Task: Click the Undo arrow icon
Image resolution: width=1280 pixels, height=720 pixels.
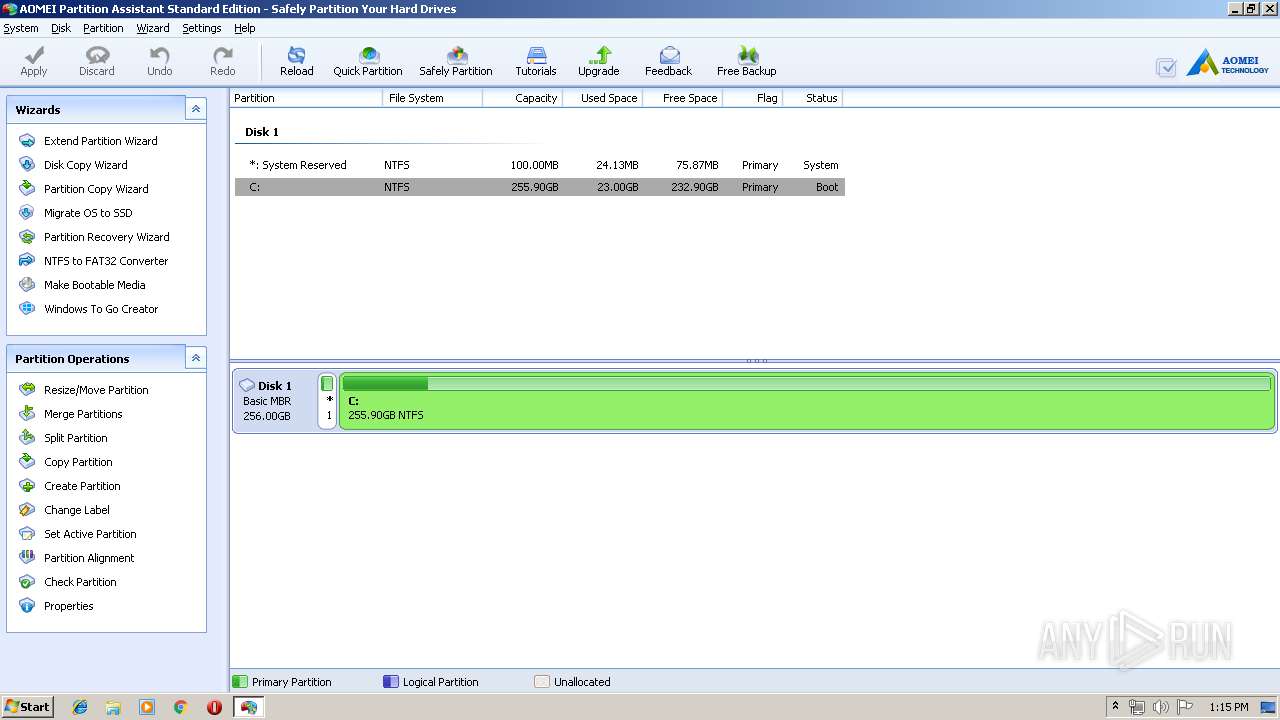Action: [160, 56]
